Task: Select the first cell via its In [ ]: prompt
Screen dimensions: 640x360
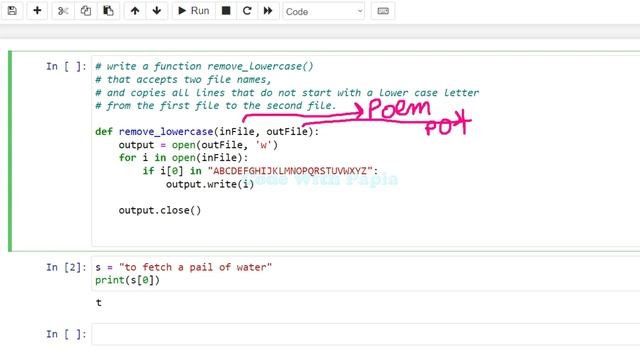Action: click(x=66, y=67)
